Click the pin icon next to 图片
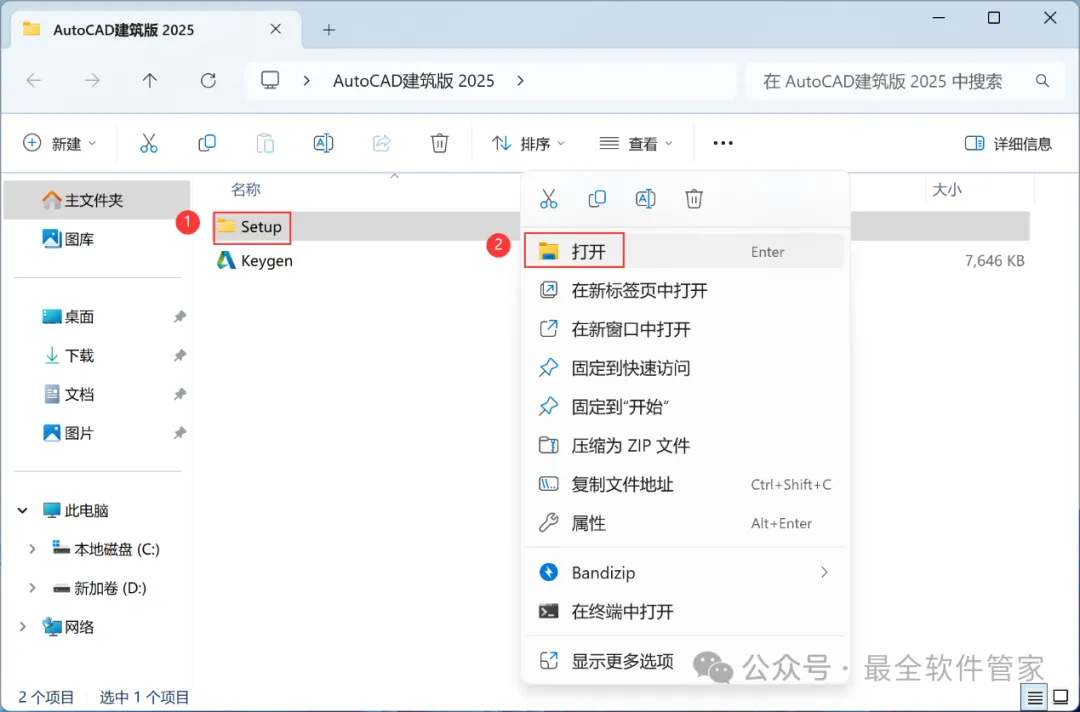The width and height of the screenshot is (1080, 712). tap(180, 433)
